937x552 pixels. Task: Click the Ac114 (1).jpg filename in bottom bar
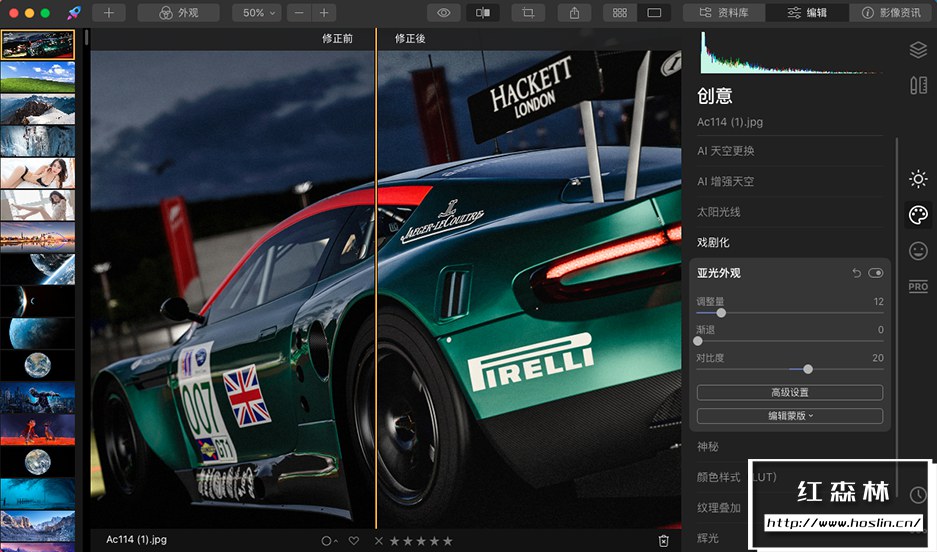[x=136, y=539]
